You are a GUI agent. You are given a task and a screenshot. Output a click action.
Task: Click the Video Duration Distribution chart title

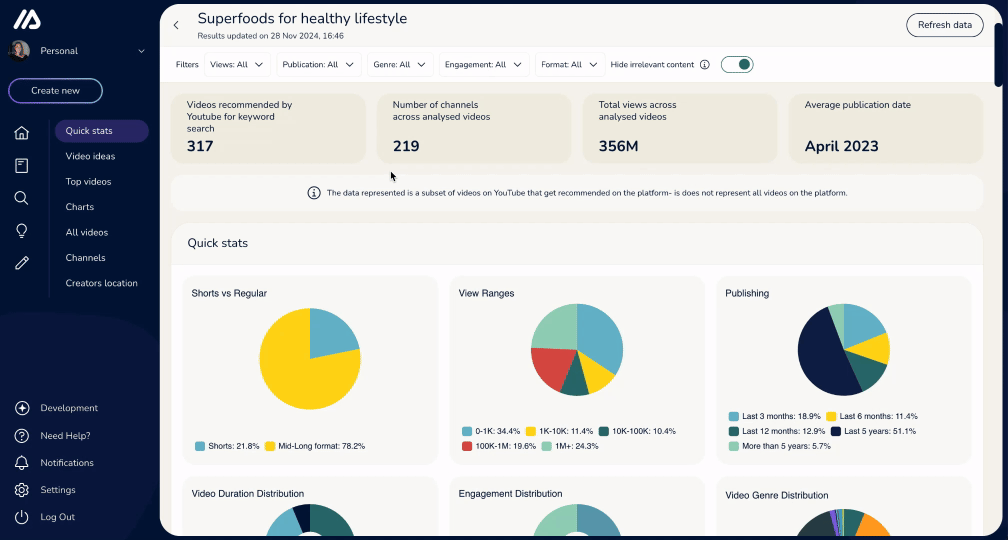tap(248, 494)
